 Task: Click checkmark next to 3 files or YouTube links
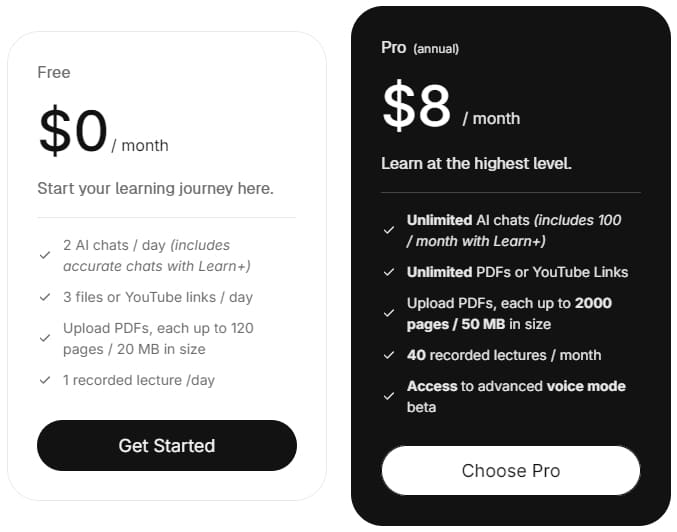45,297
